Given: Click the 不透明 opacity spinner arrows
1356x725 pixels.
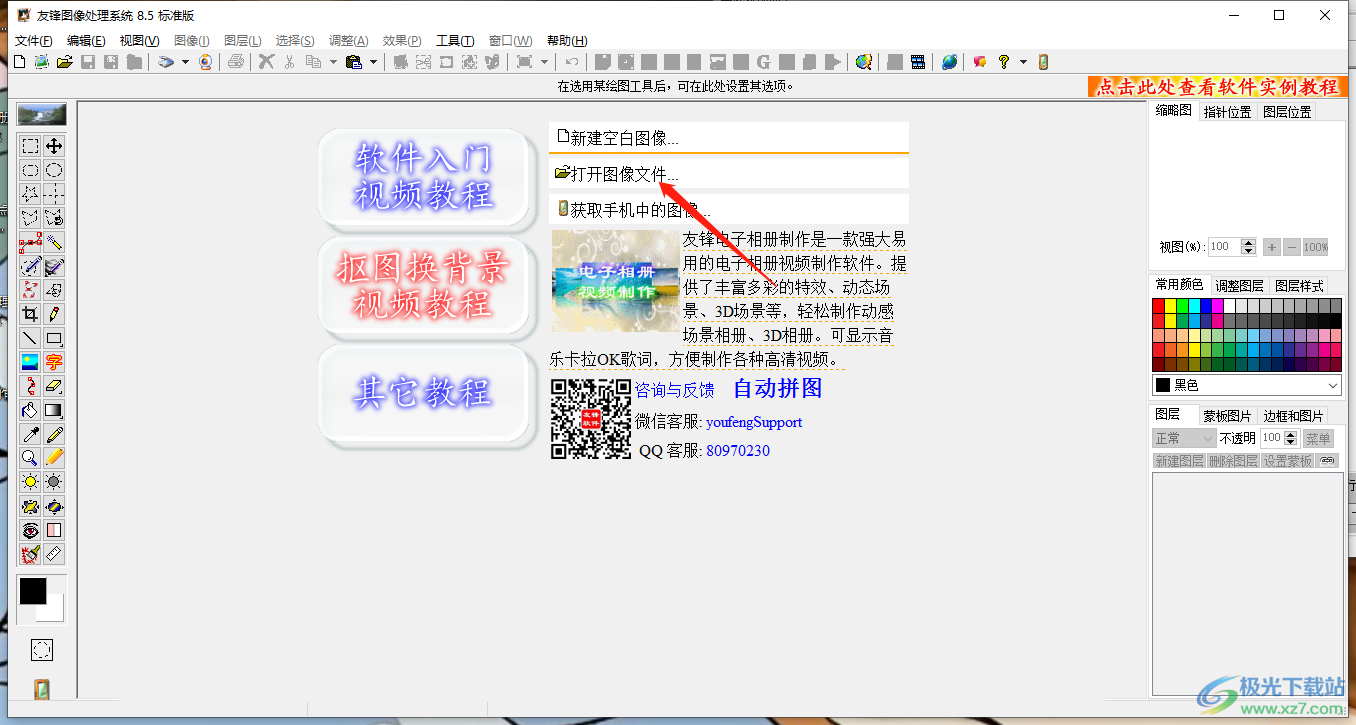Looking at the screenshot, I should click(x=1290, y=438).
